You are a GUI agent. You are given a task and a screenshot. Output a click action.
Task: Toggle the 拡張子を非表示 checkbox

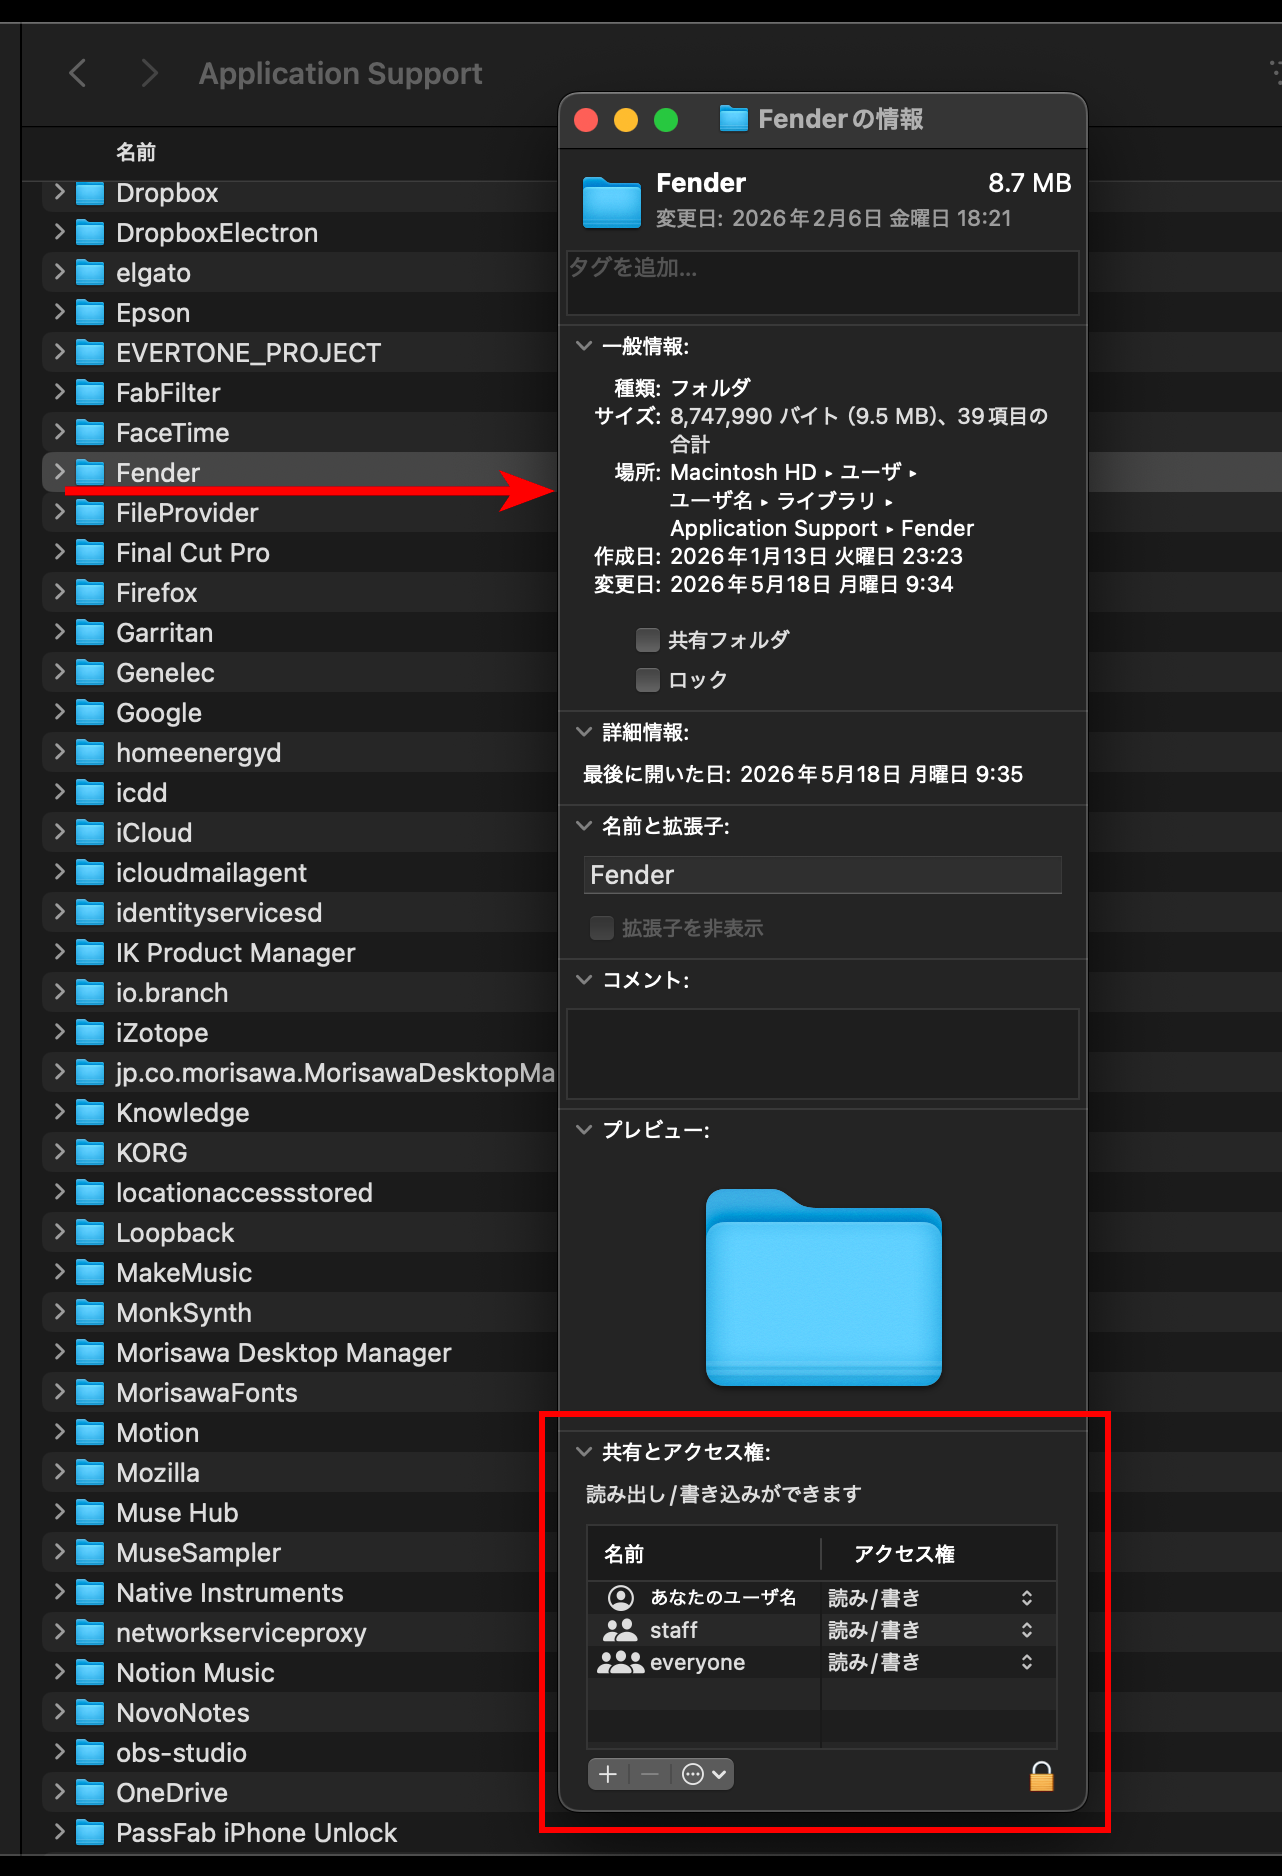(x=602, y=928)
